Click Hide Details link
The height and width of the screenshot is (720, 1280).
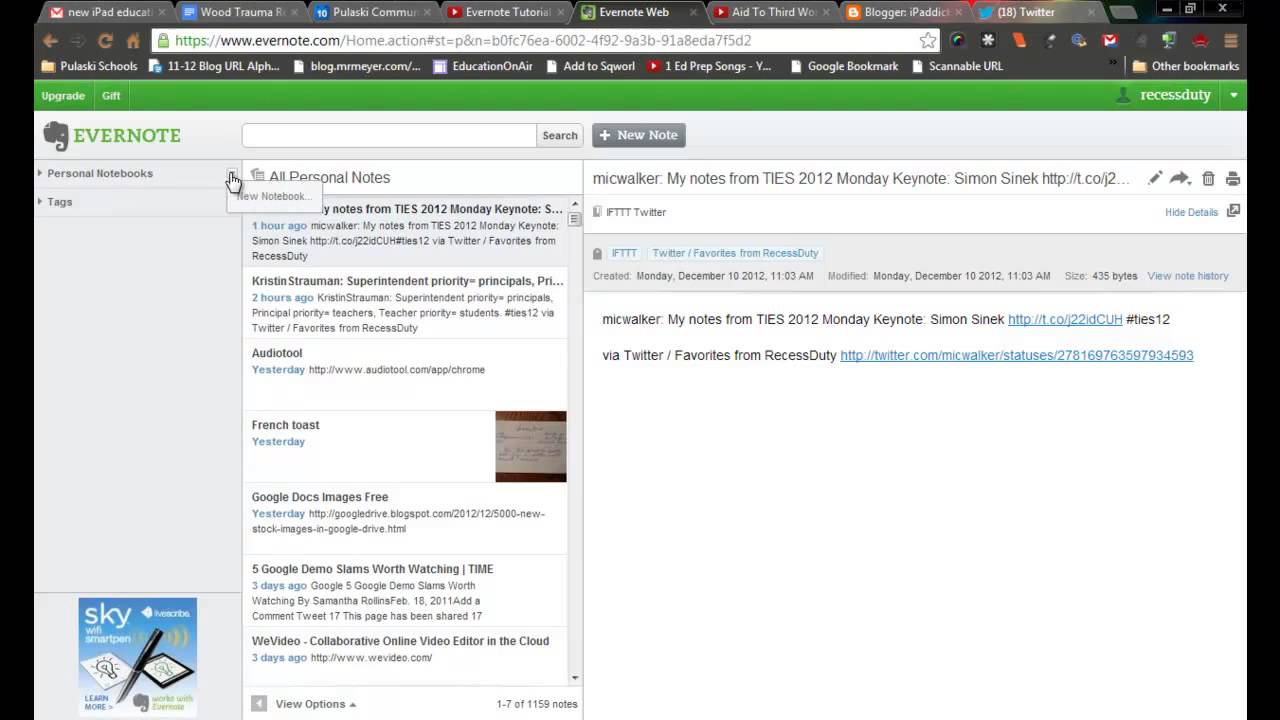1191,212
